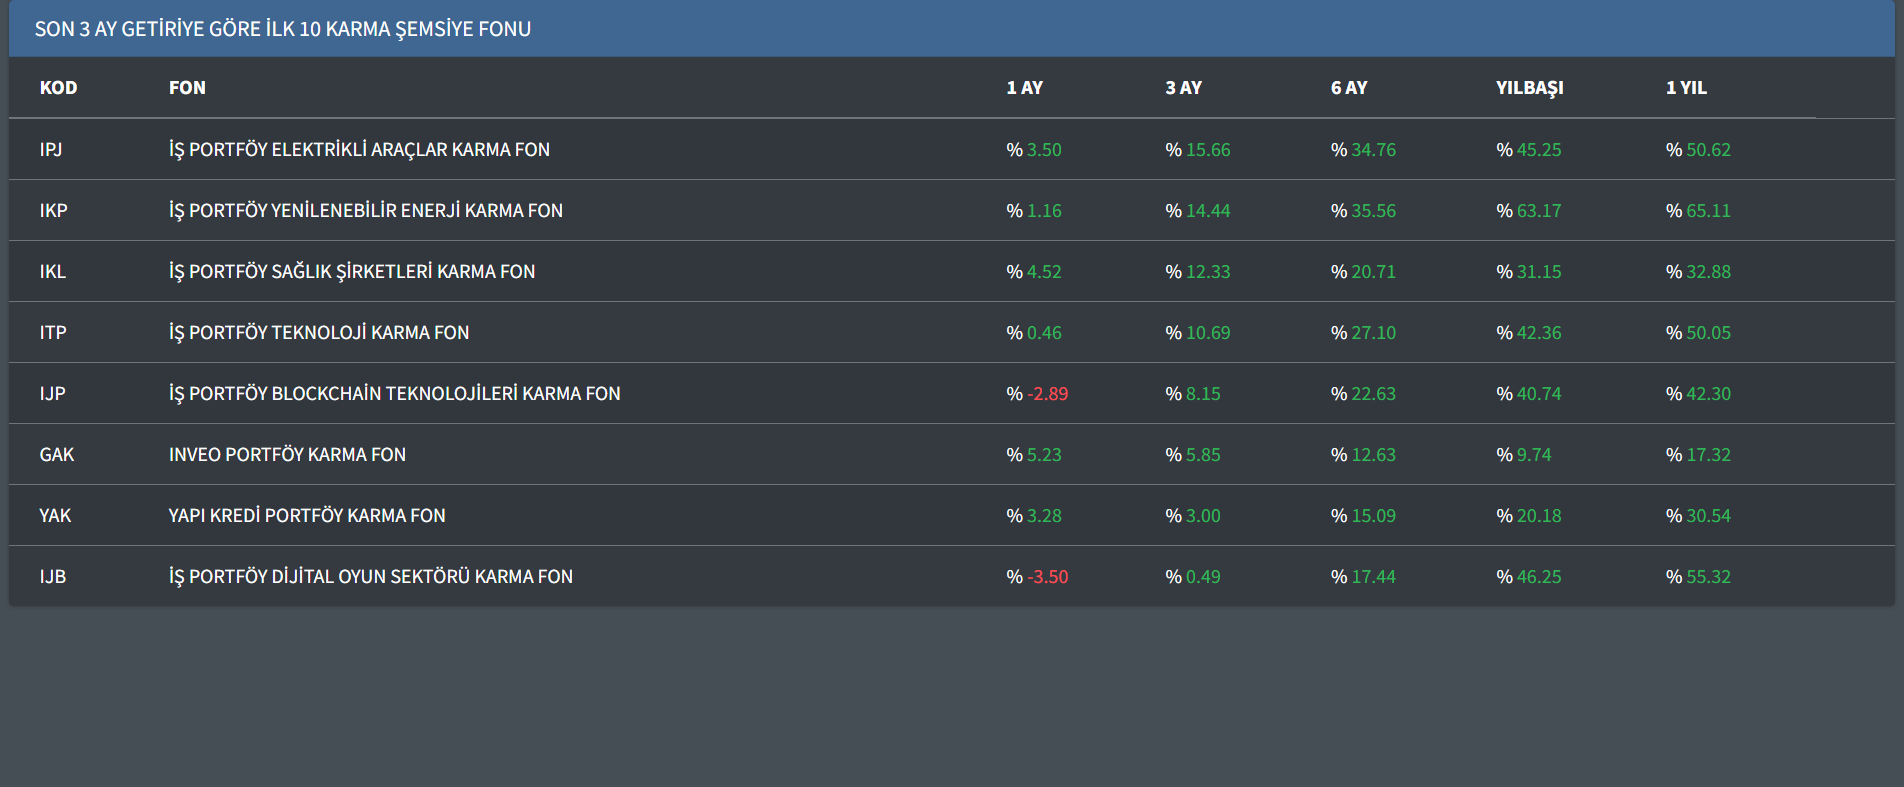Click the KOD column header
This screenshot has width=1904, height=787.
point(58,88)
